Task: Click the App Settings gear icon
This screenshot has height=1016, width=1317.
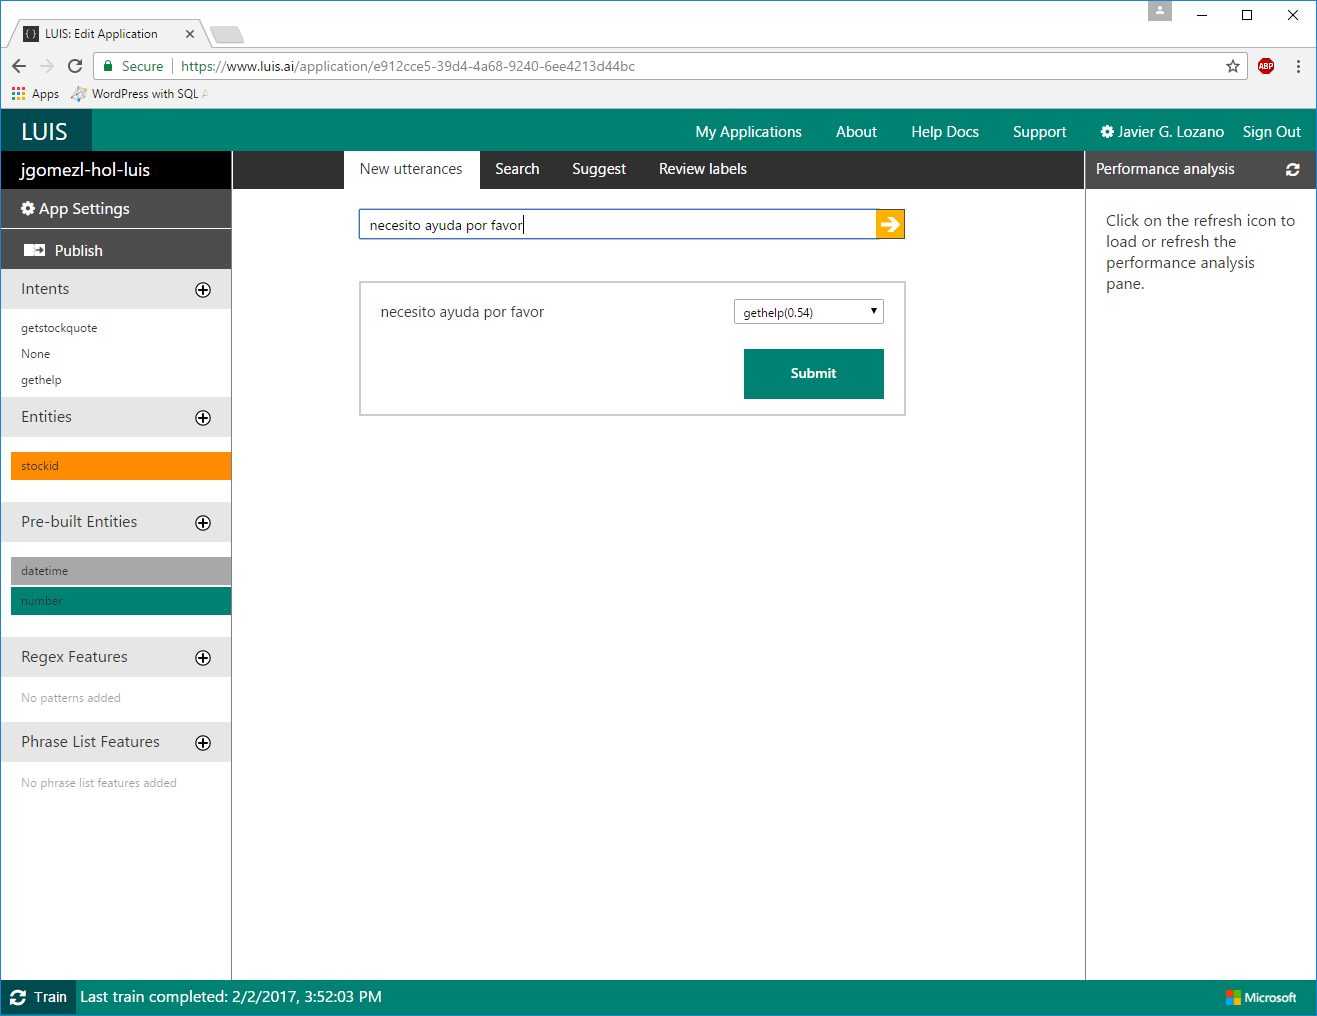Action: pos(28,208)
